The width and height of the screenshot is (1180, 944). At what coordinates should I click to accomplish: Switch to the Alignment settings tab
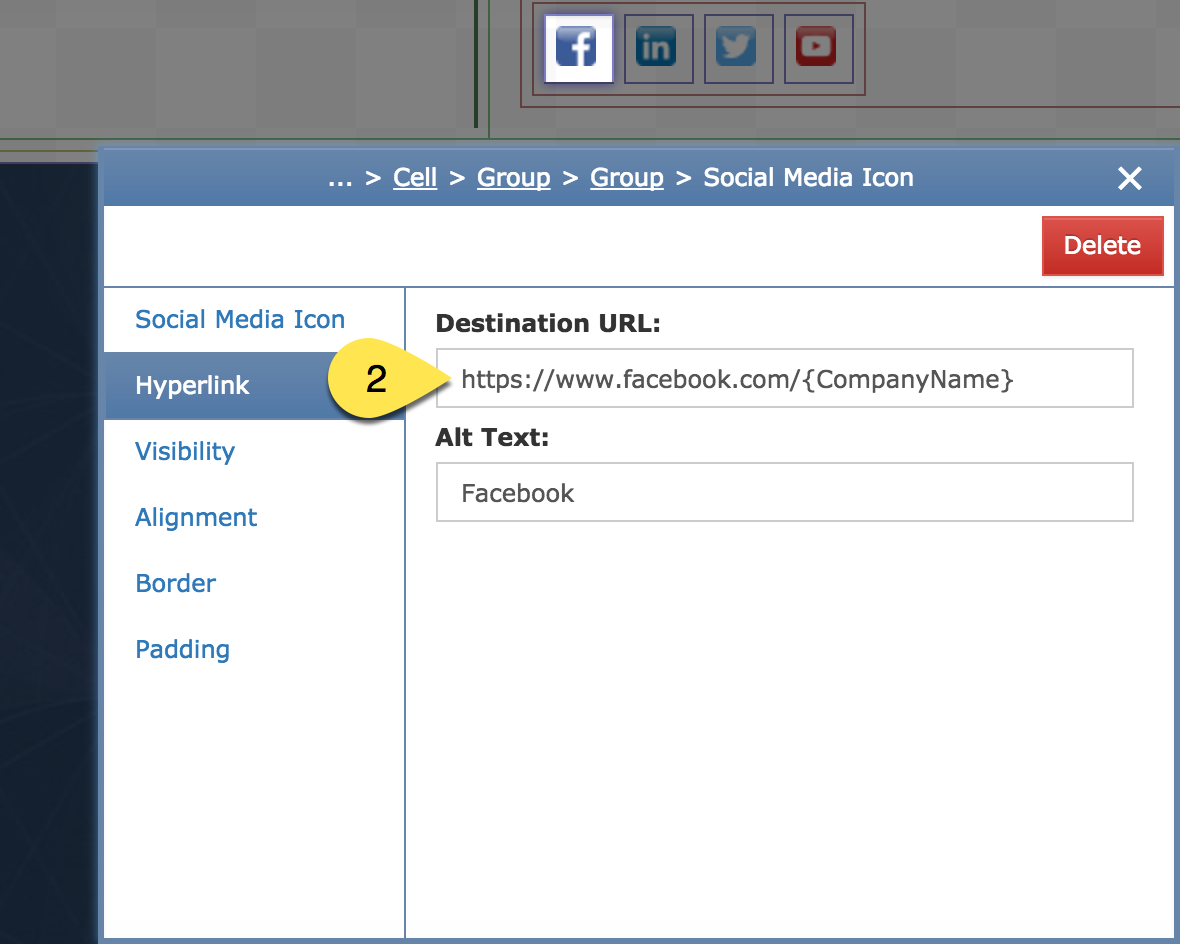click(196, 517)
